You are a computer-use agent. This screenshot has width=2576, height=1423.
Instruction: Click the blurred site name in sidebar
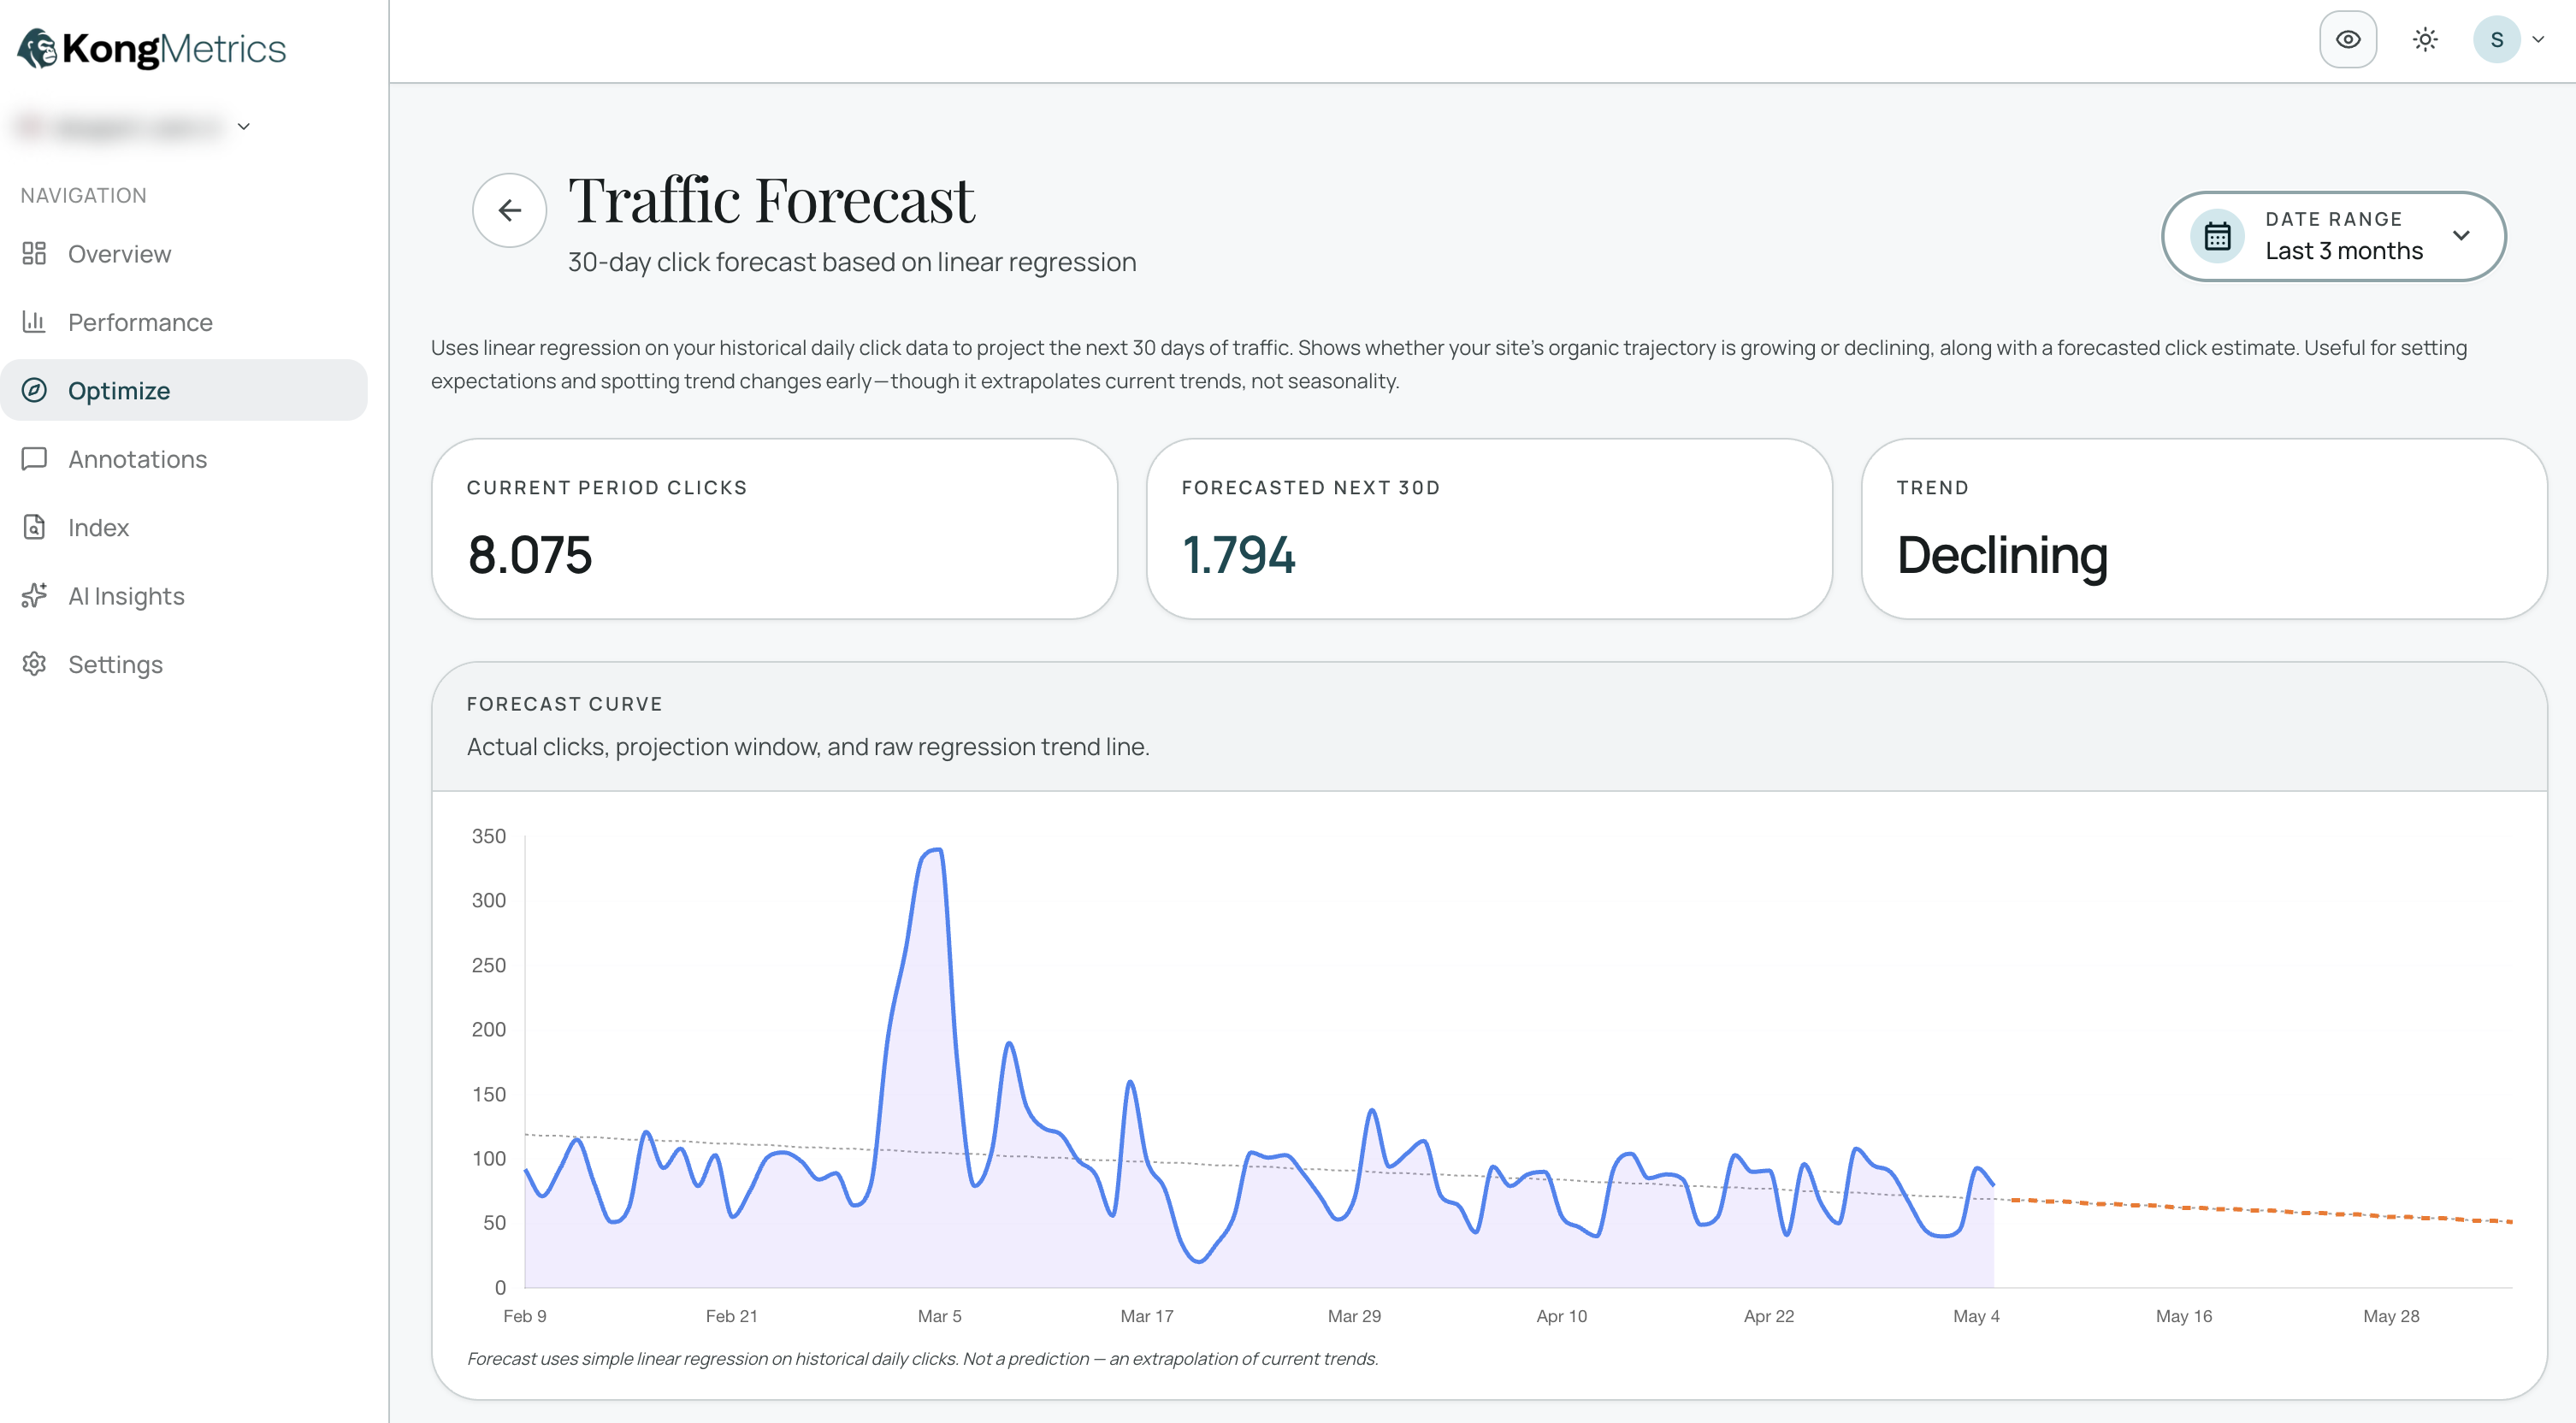click(120, 127)
